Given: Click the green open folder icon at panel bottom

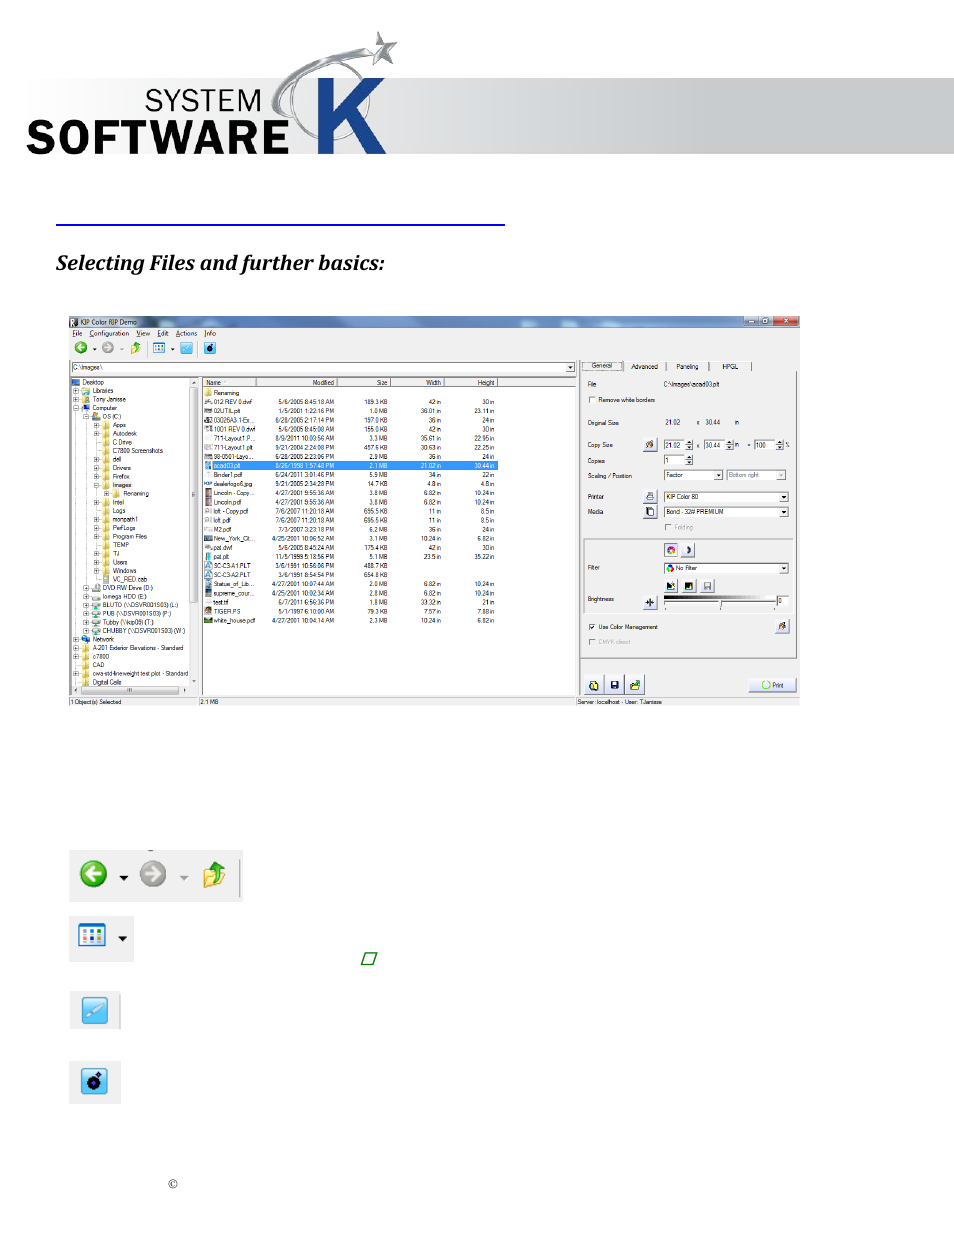Looking at the screenshot, I should 635,685.
